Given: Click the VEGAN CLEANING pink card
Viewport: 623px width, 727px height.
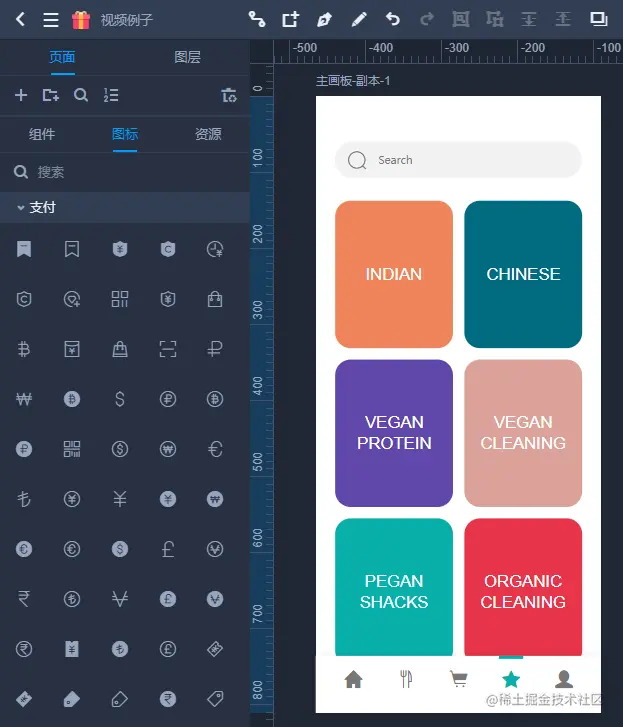Looking at the screenshot, I should (x=523, y=433).
